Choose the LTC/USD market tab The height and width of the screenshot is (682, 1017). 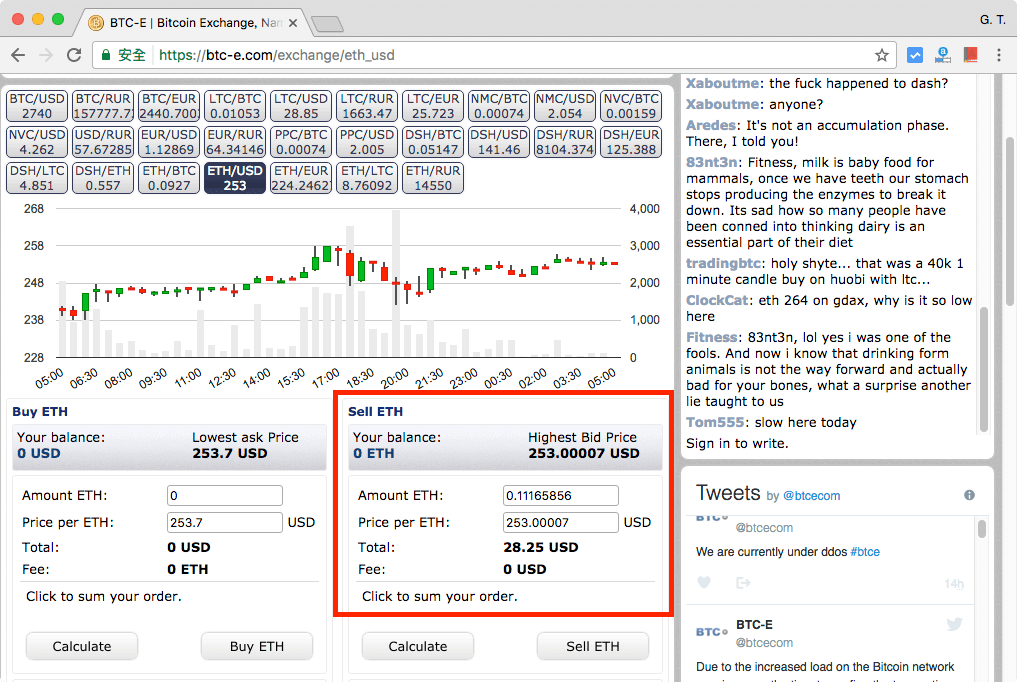pyautogui.click(x=301, y=106)
